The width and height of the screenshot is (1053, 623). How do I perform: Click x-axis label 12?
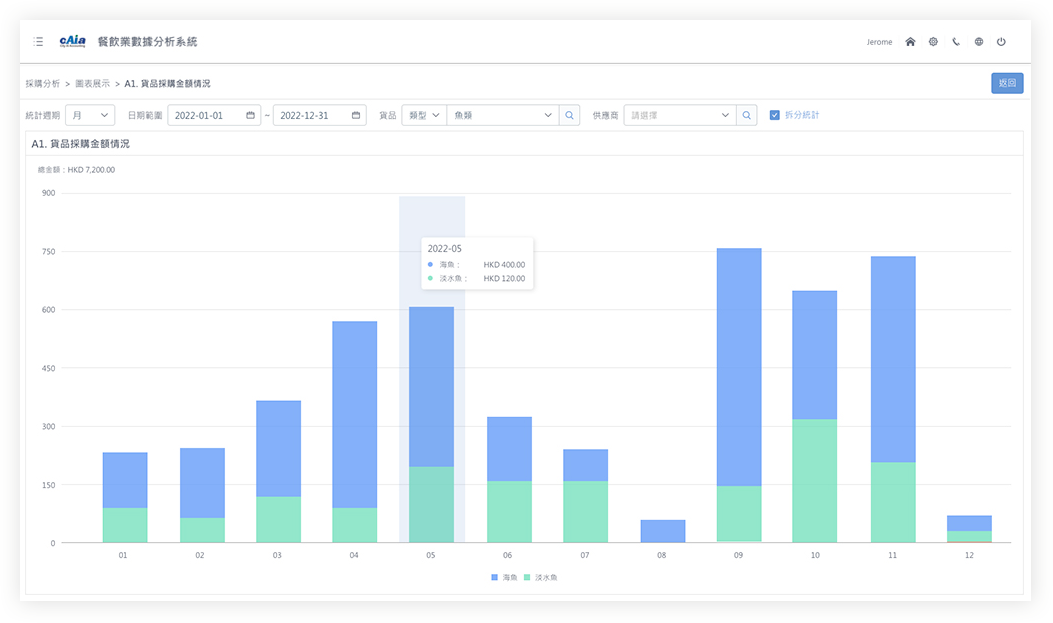pos(969,555)
